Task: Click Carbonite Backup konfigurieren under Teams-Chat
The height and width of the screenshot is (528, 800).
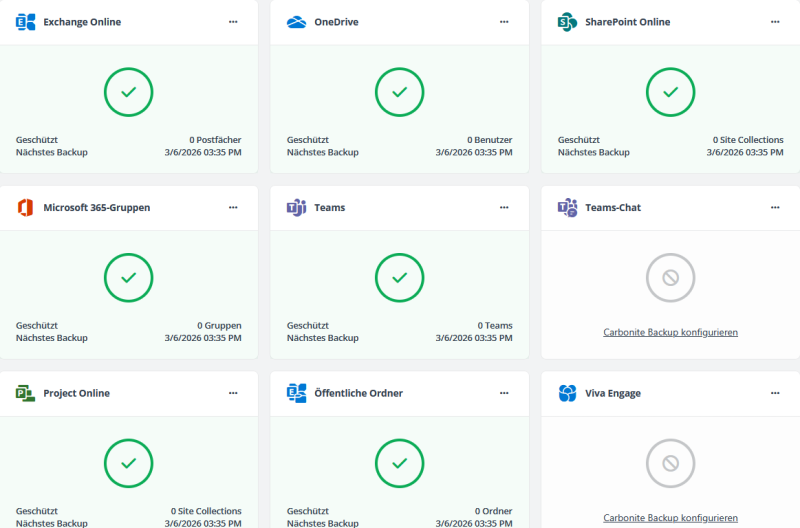Action: (x=670, y=332)
